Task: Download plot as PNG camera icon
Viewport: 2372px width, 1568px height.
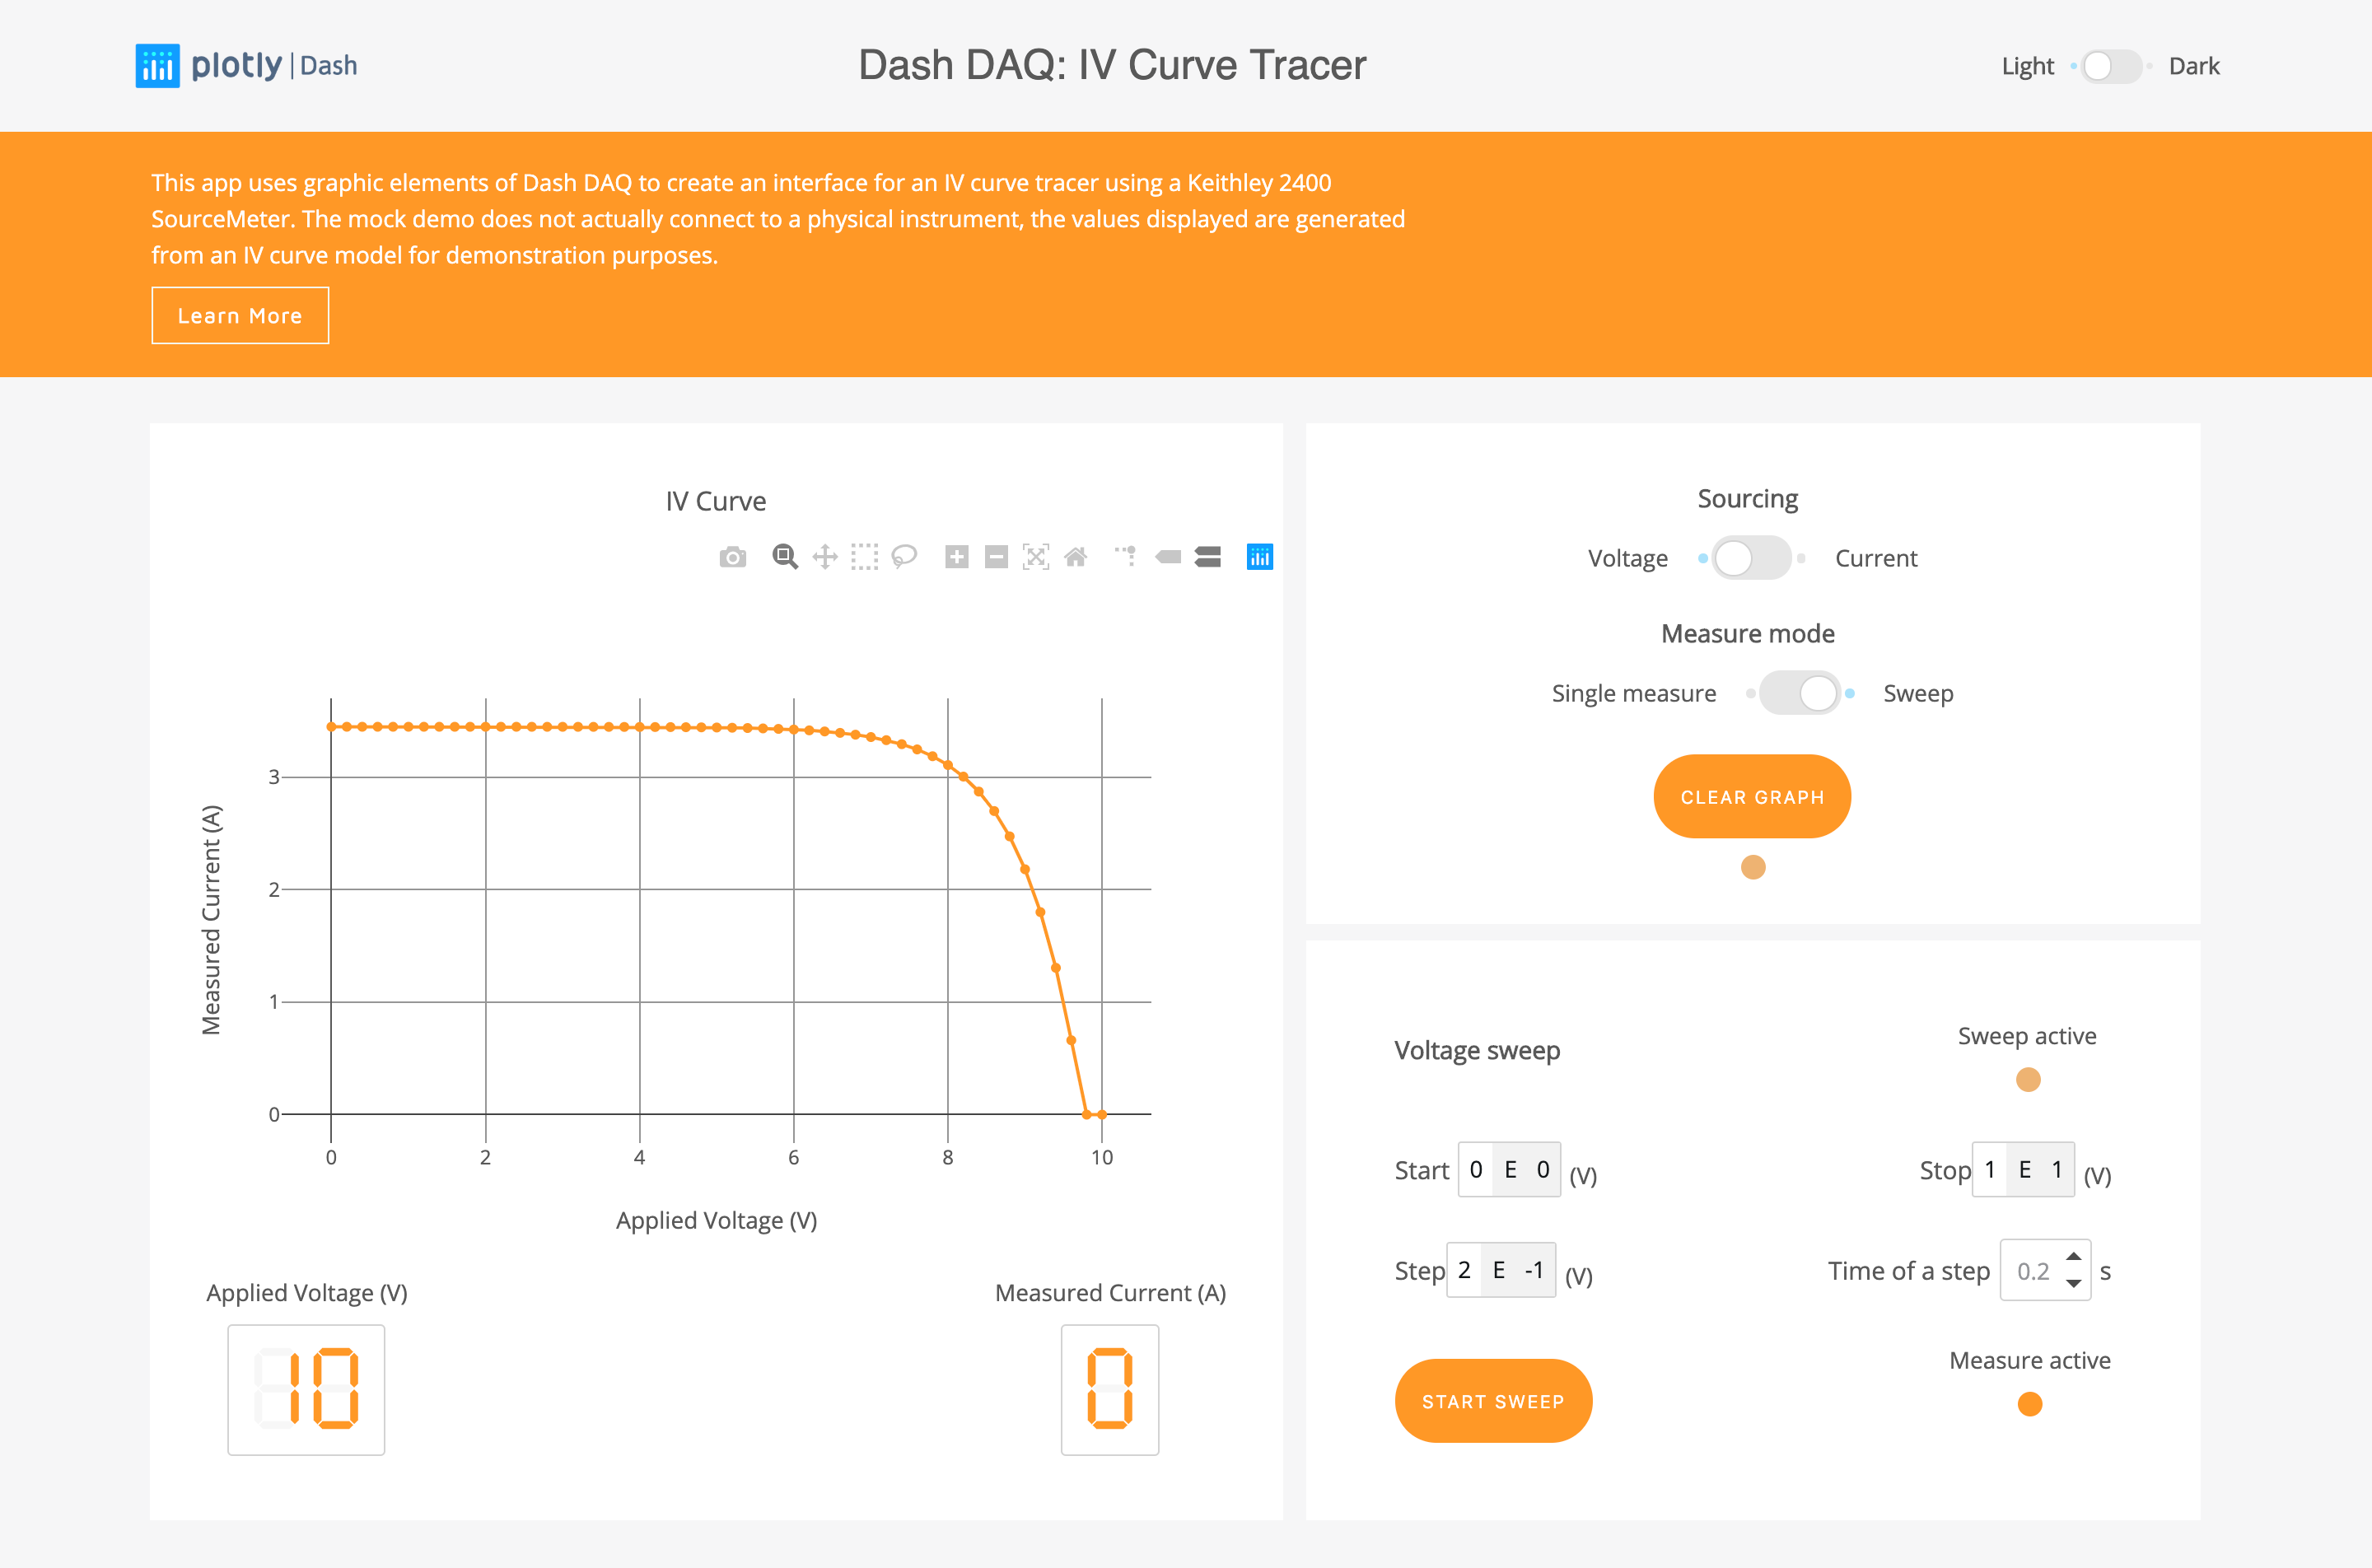Action: (x=733, y=557)
